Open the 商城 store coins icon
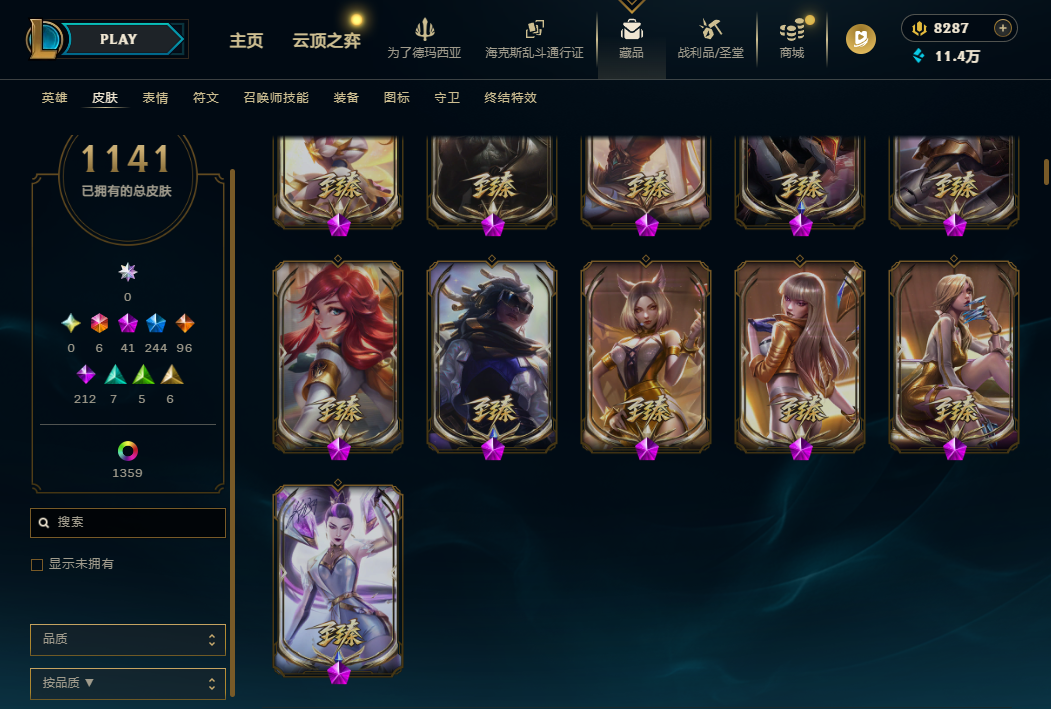 792,30
